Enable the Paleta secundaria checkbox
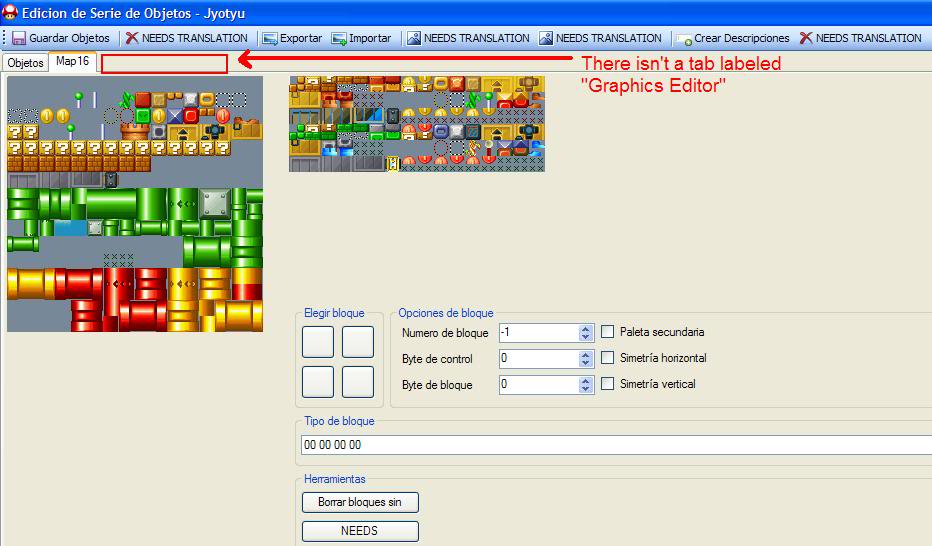 click(608, 332)
